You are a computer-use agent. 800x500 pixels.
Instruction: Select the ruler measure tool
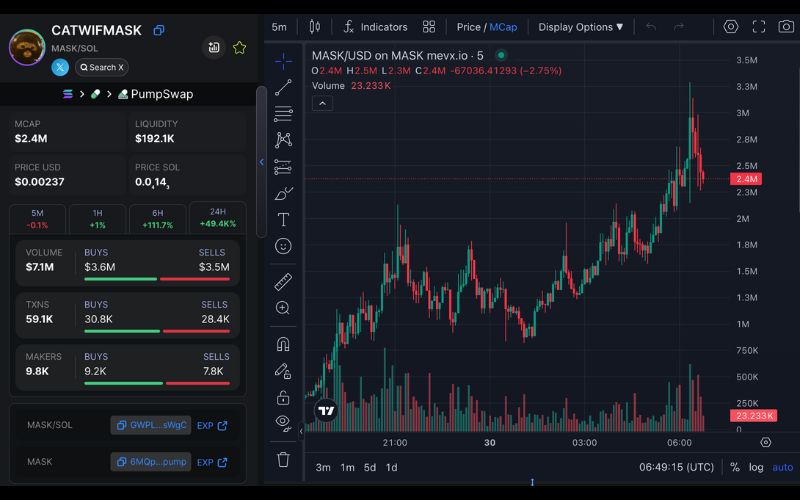[x=283, y=282]
